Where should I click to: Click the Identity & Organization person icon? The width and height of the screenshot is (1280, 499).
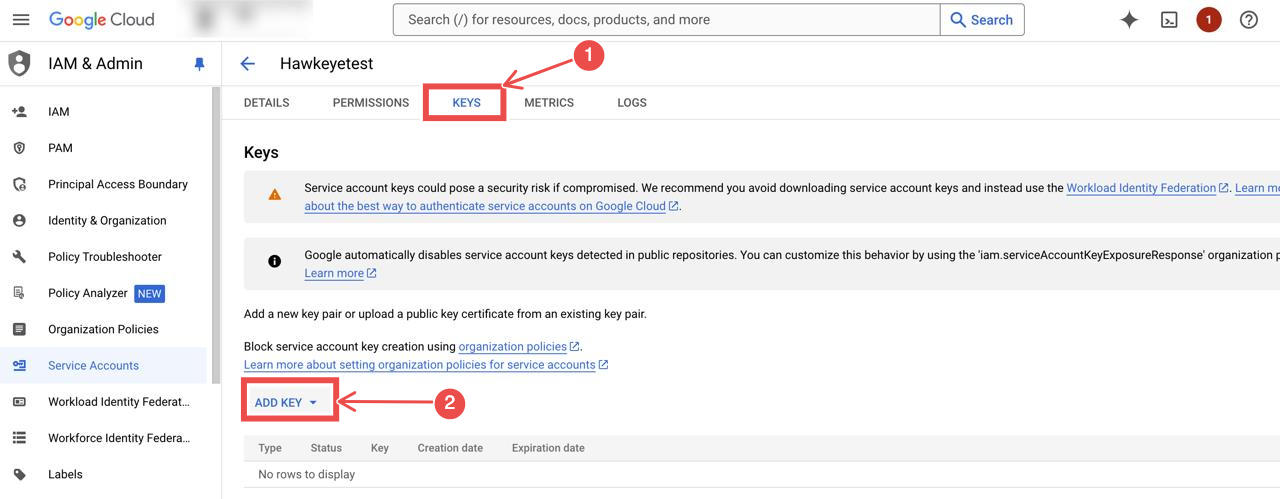19,221
